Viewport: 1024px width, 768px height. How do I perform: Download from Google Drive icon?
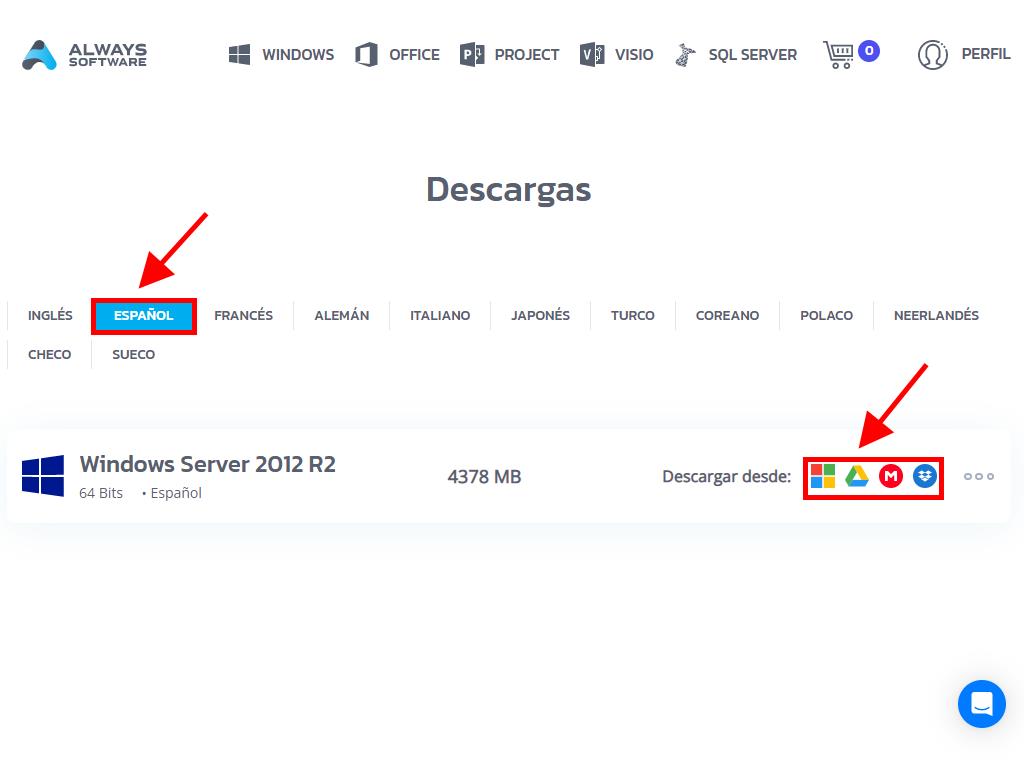click(x=857, y=476)
